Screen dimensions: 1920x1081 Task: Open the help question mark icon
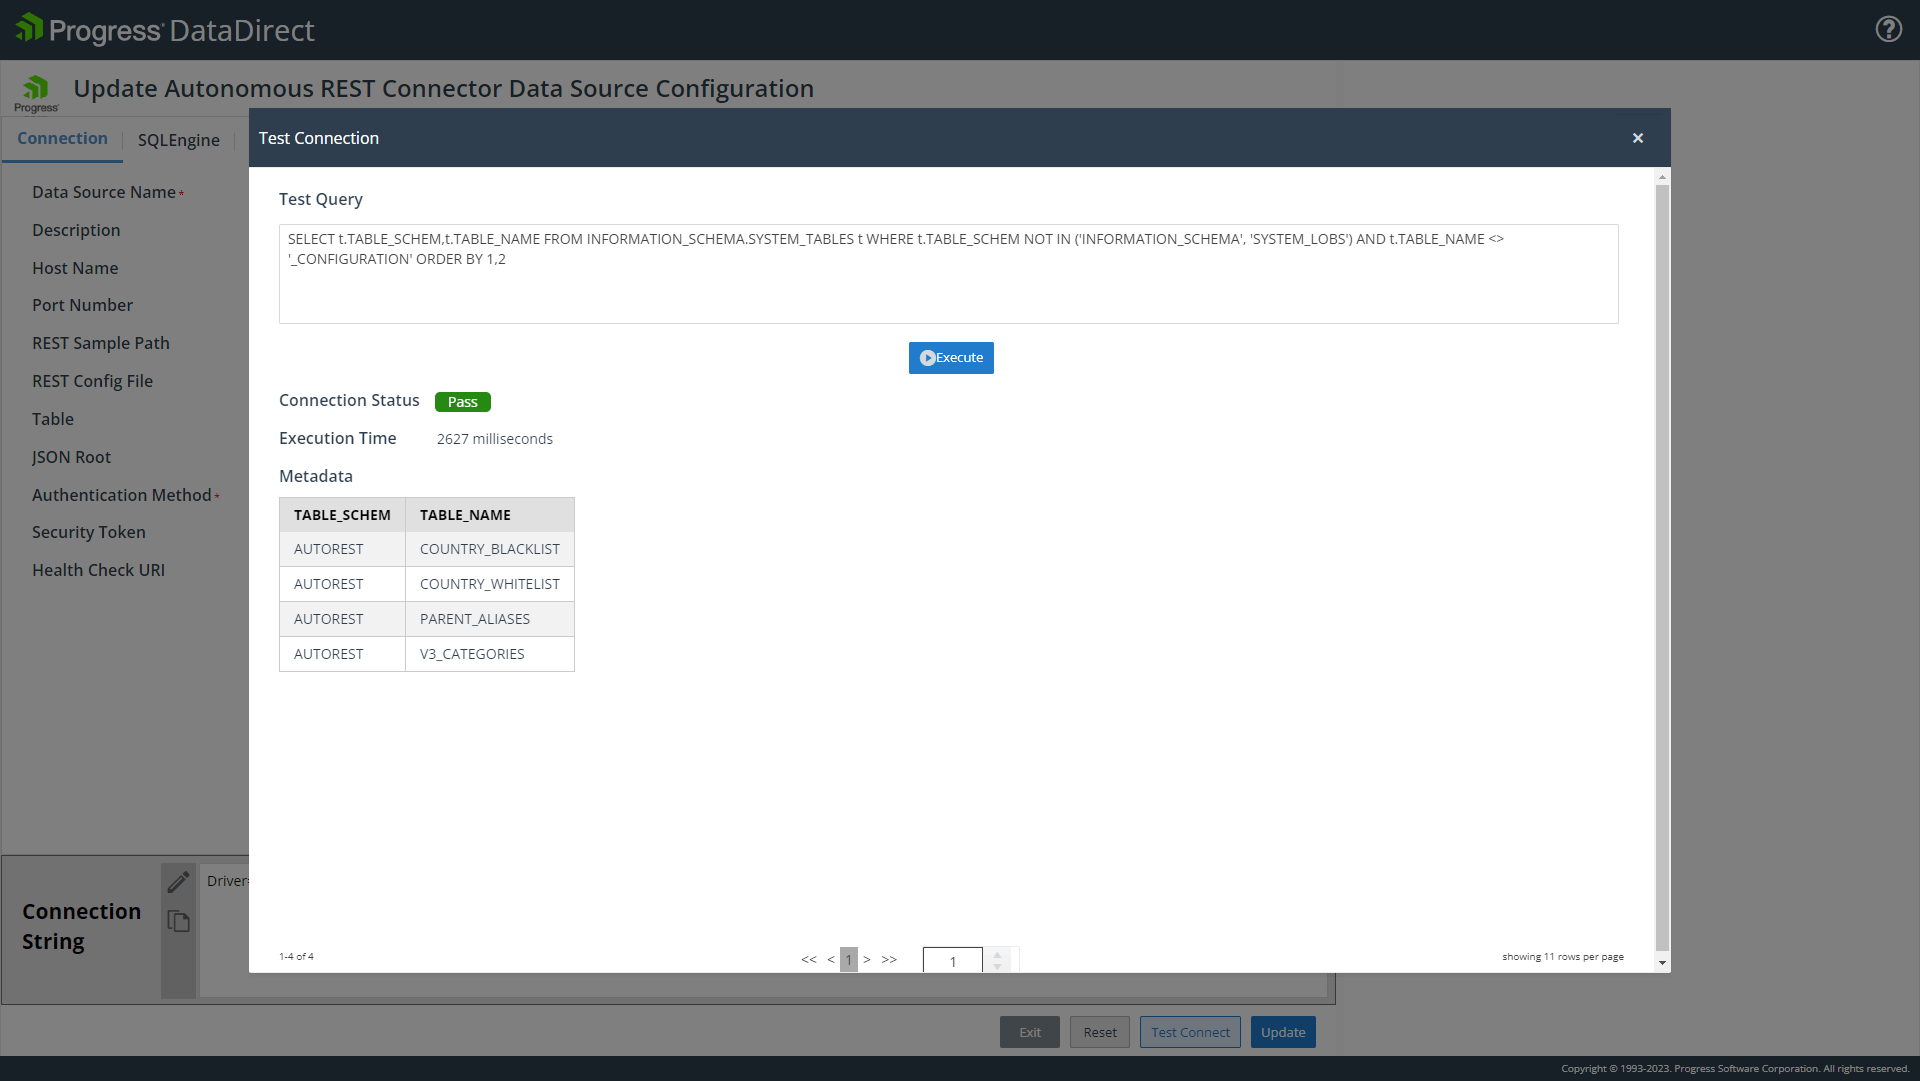pyautogui.click(x=1888, y=29)
